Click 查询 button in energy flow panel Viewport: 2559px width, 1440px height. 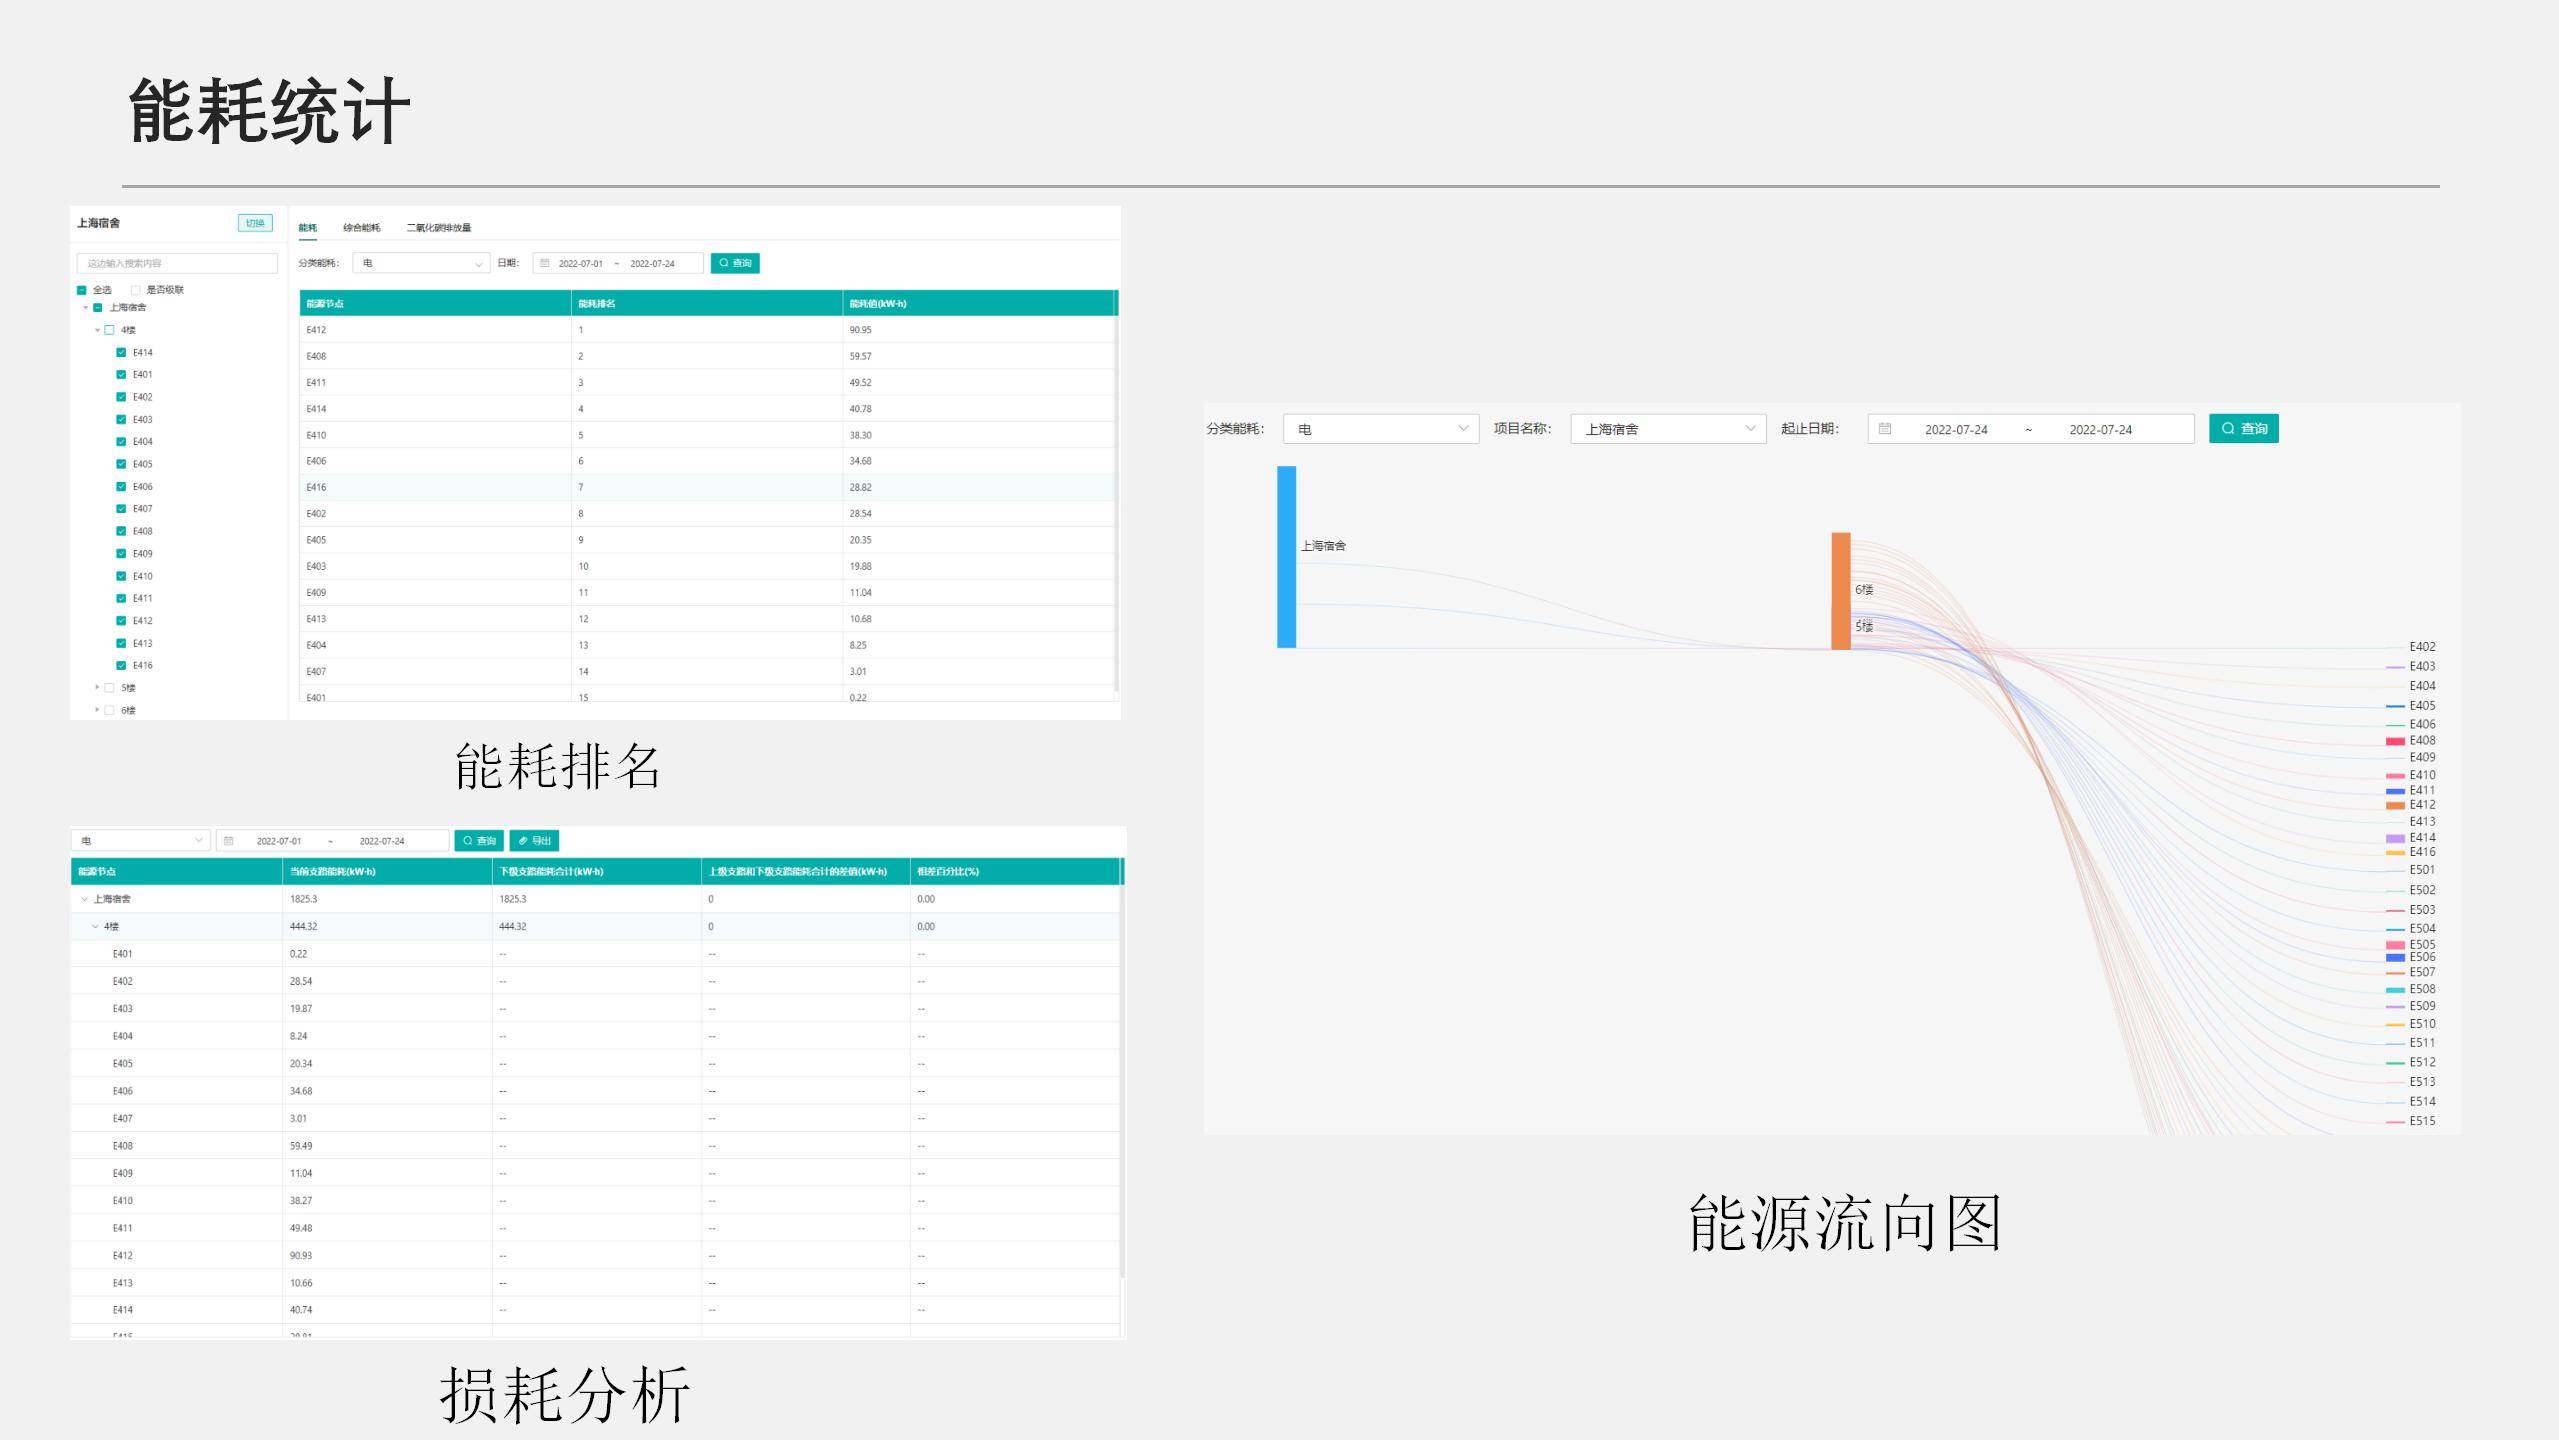(2243, 429)
